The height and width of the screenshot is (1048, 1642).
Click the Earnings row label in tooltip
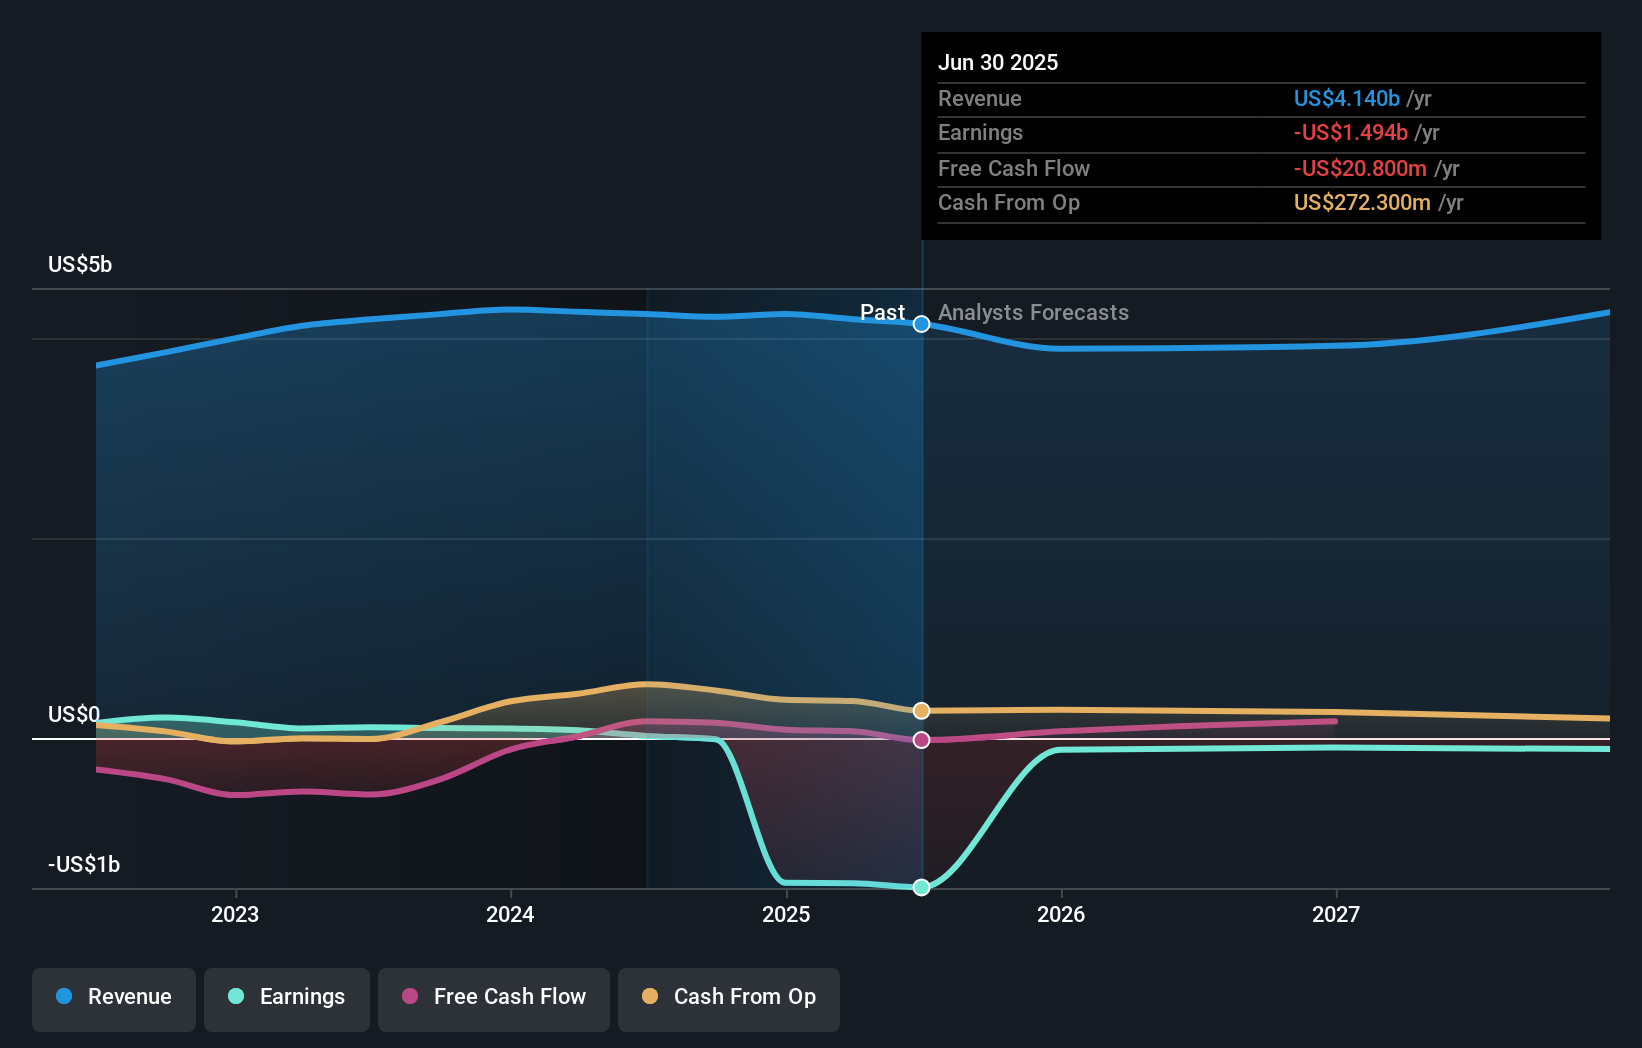click(x=980, y=132)
